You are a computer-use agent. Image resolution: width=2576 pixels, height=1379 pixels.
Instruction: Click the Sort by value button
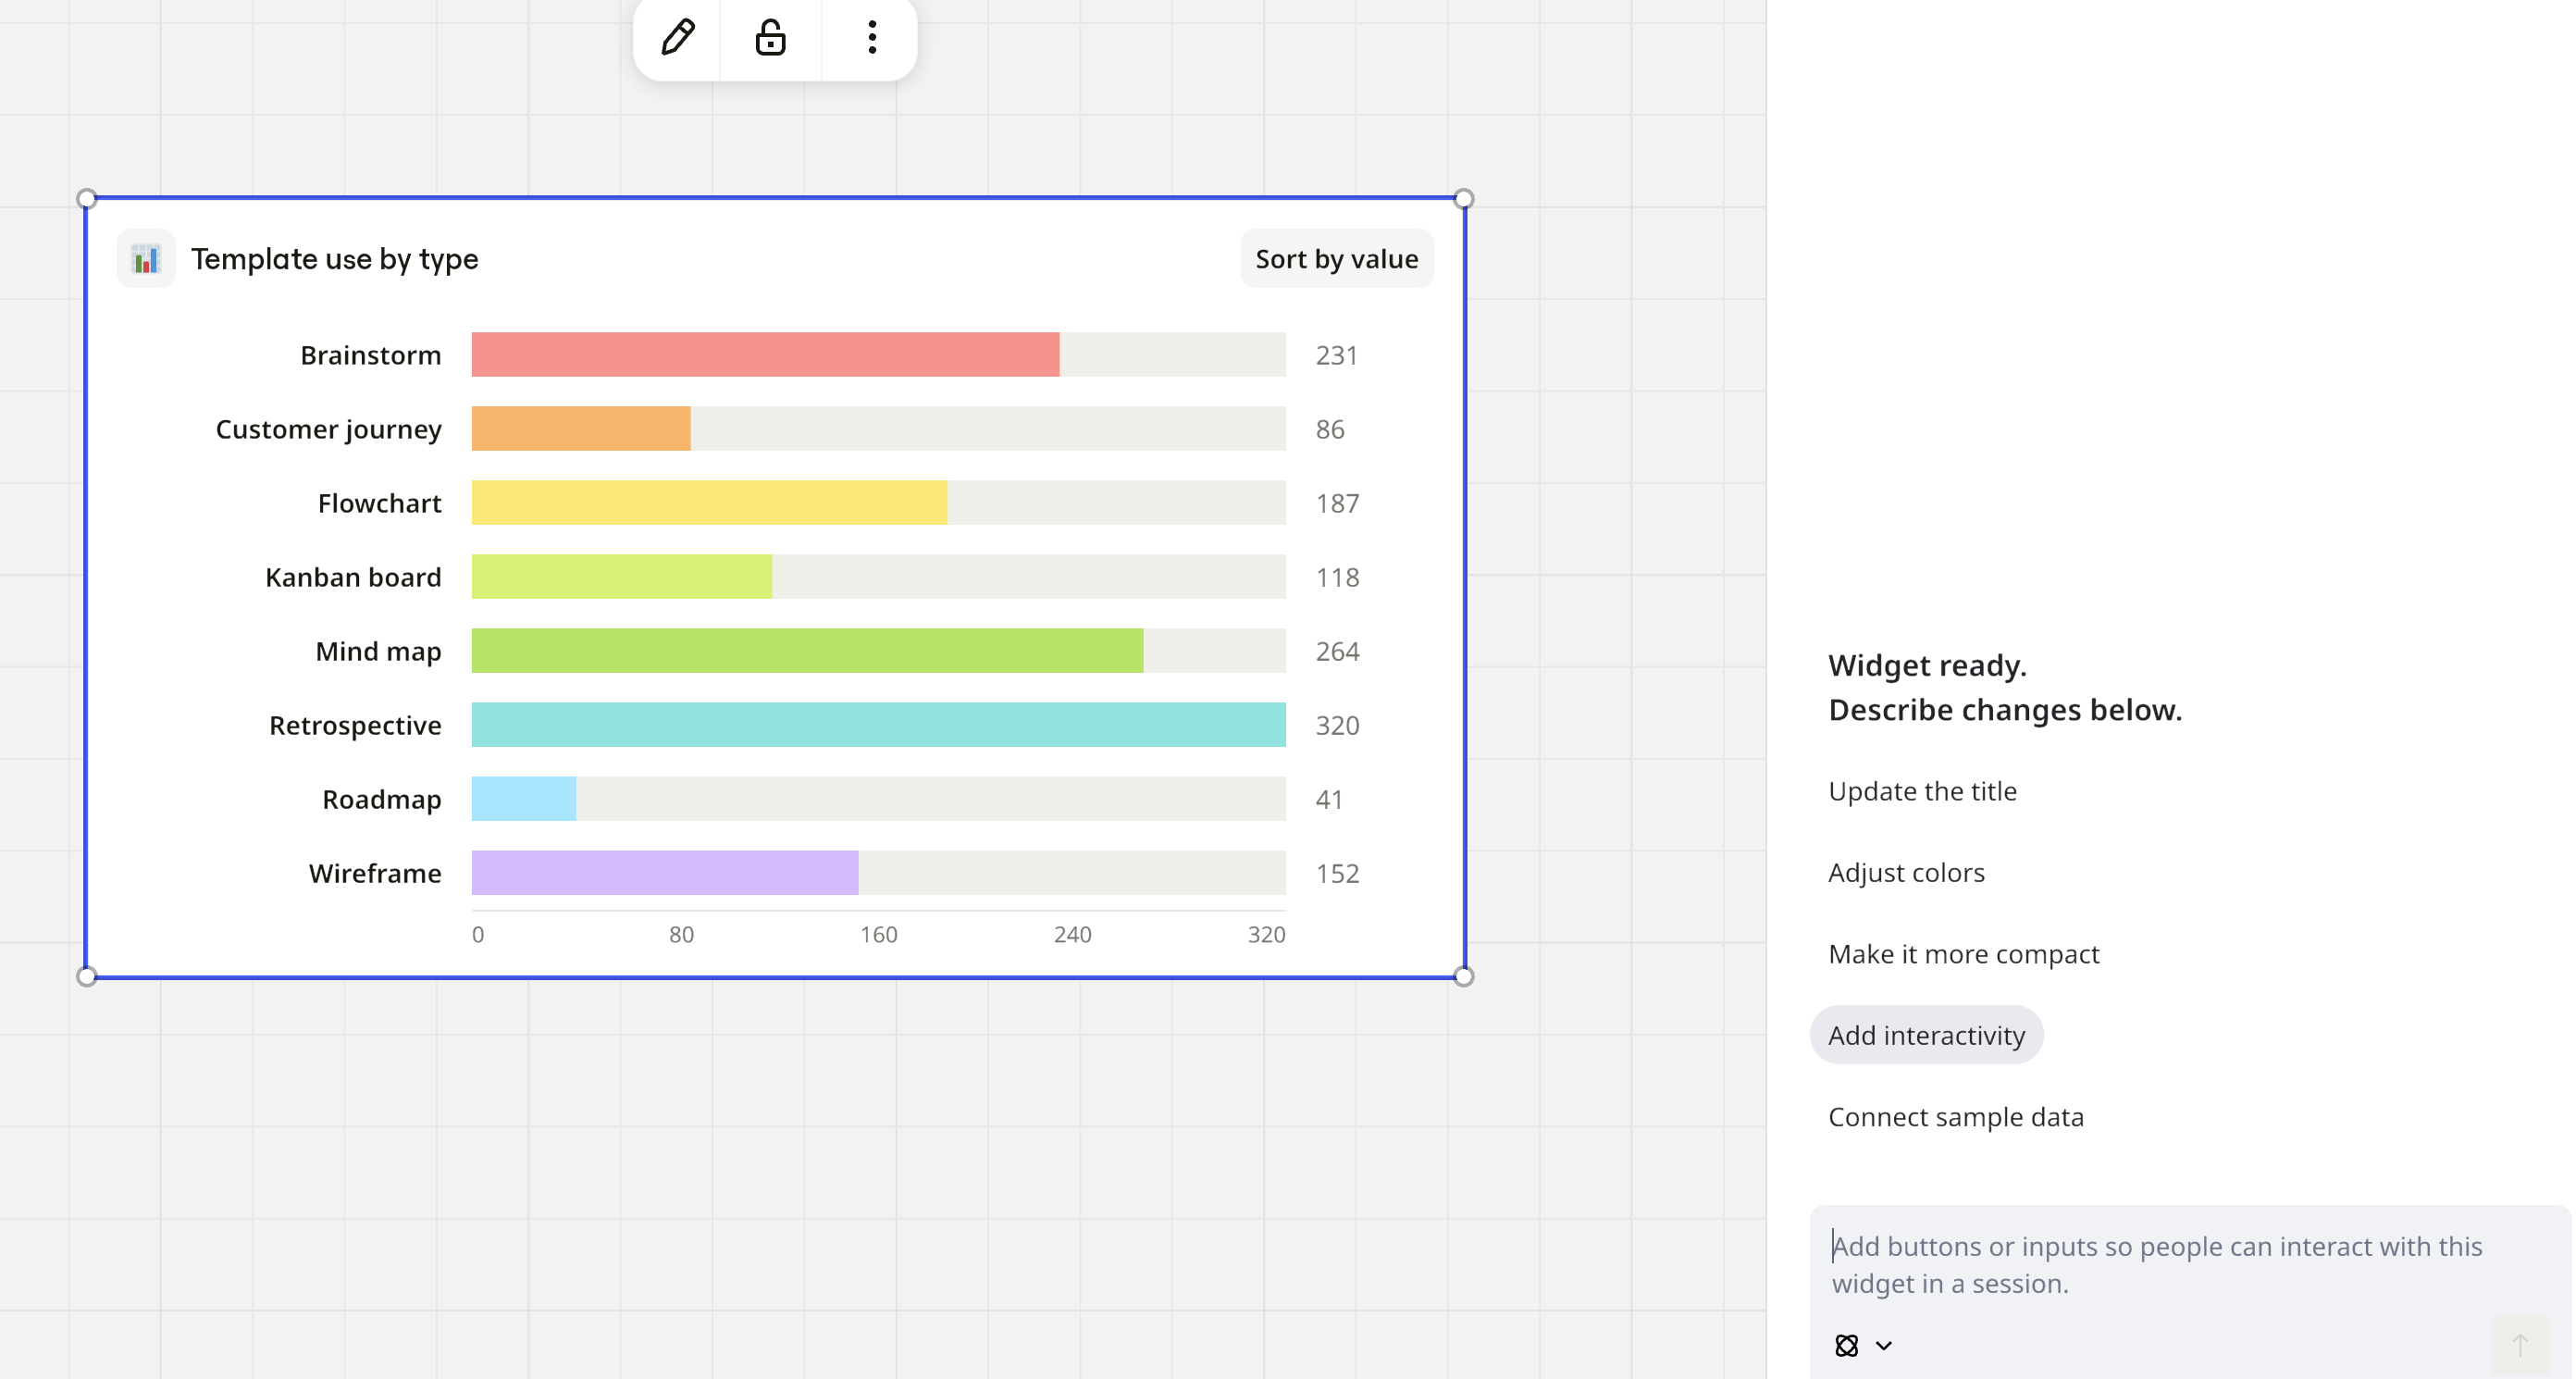(1336, 259)
